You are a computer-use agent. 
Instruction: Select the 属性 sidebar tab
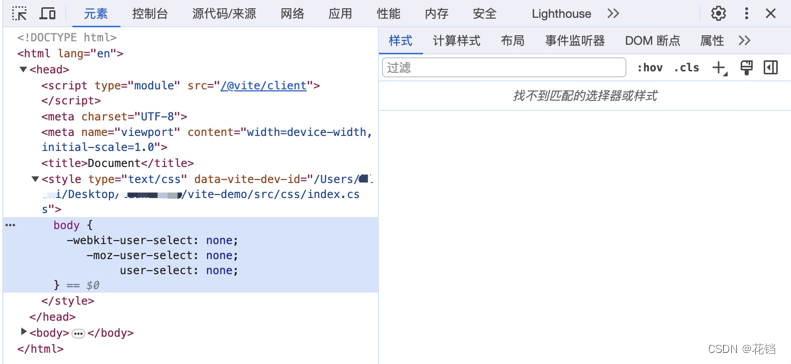coord(712,40)
